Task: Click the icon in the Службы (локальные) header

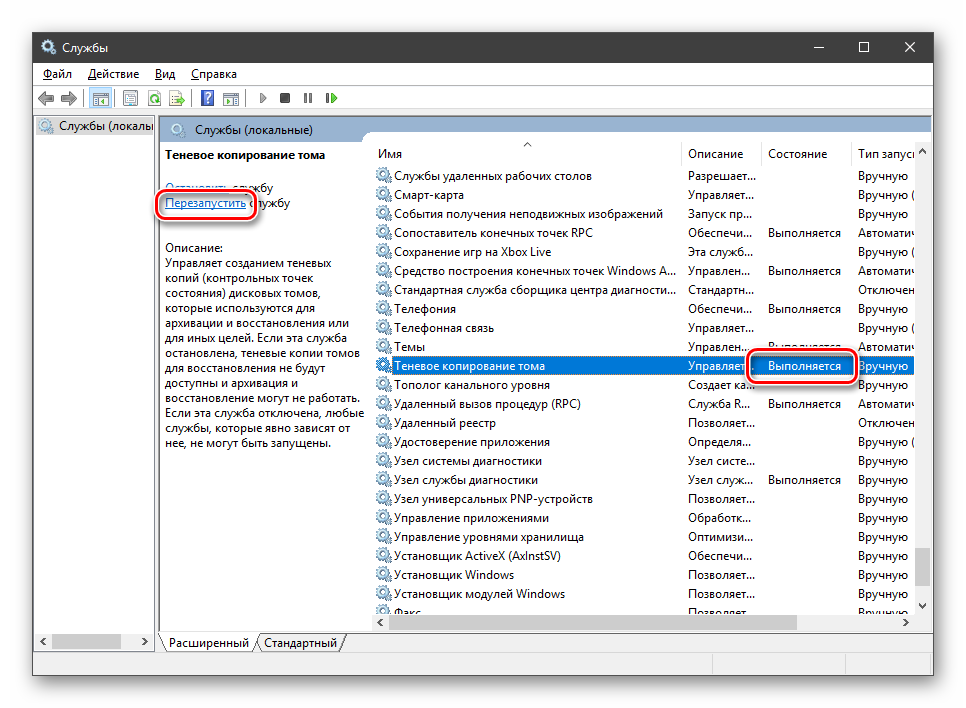Action: [x=178, y=130]
